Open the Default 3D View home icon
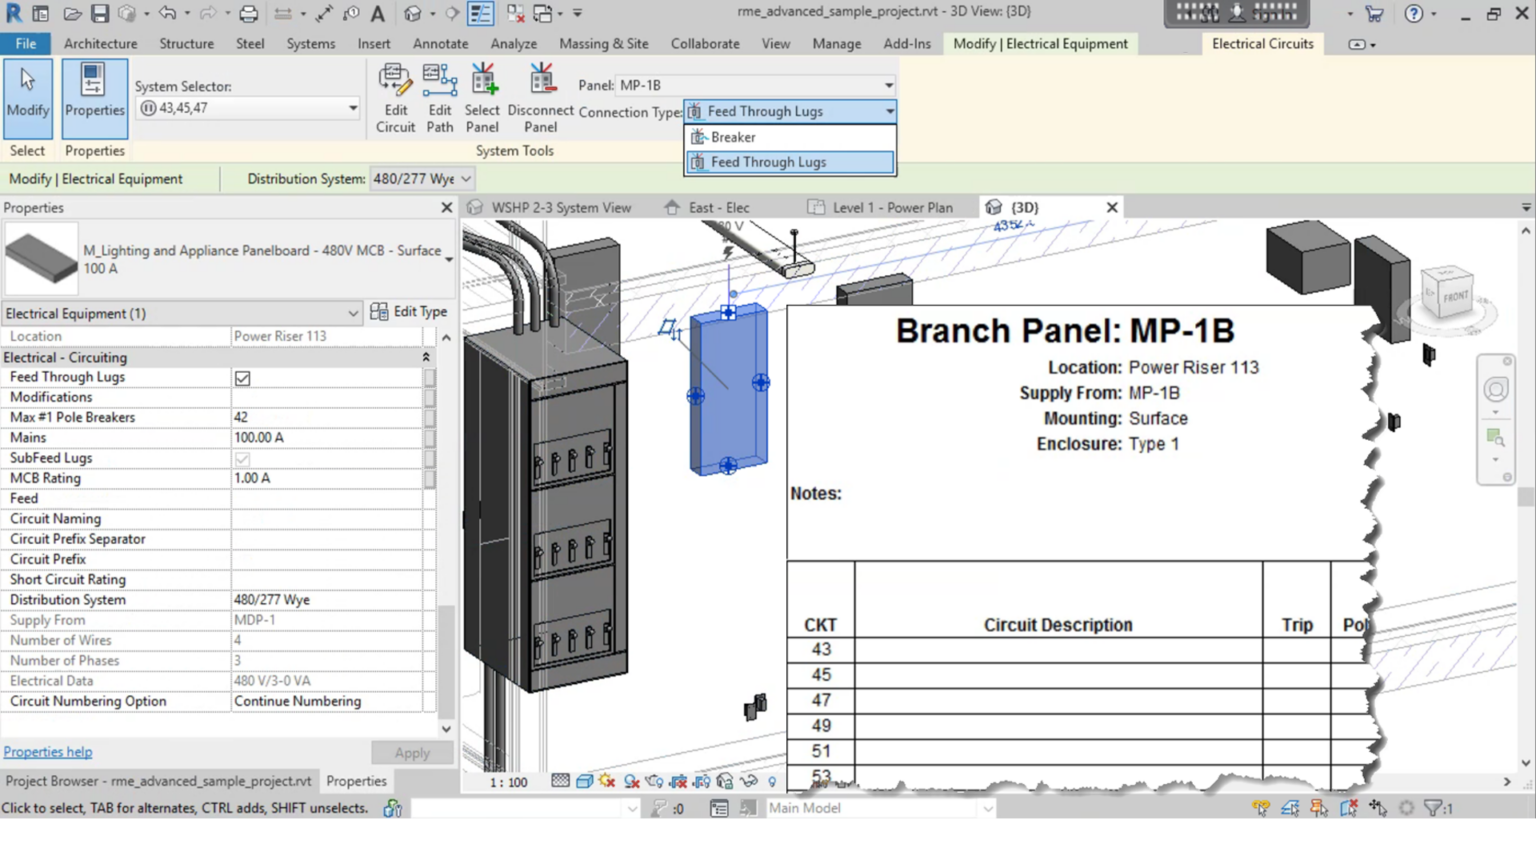 [x=412, y=13]
